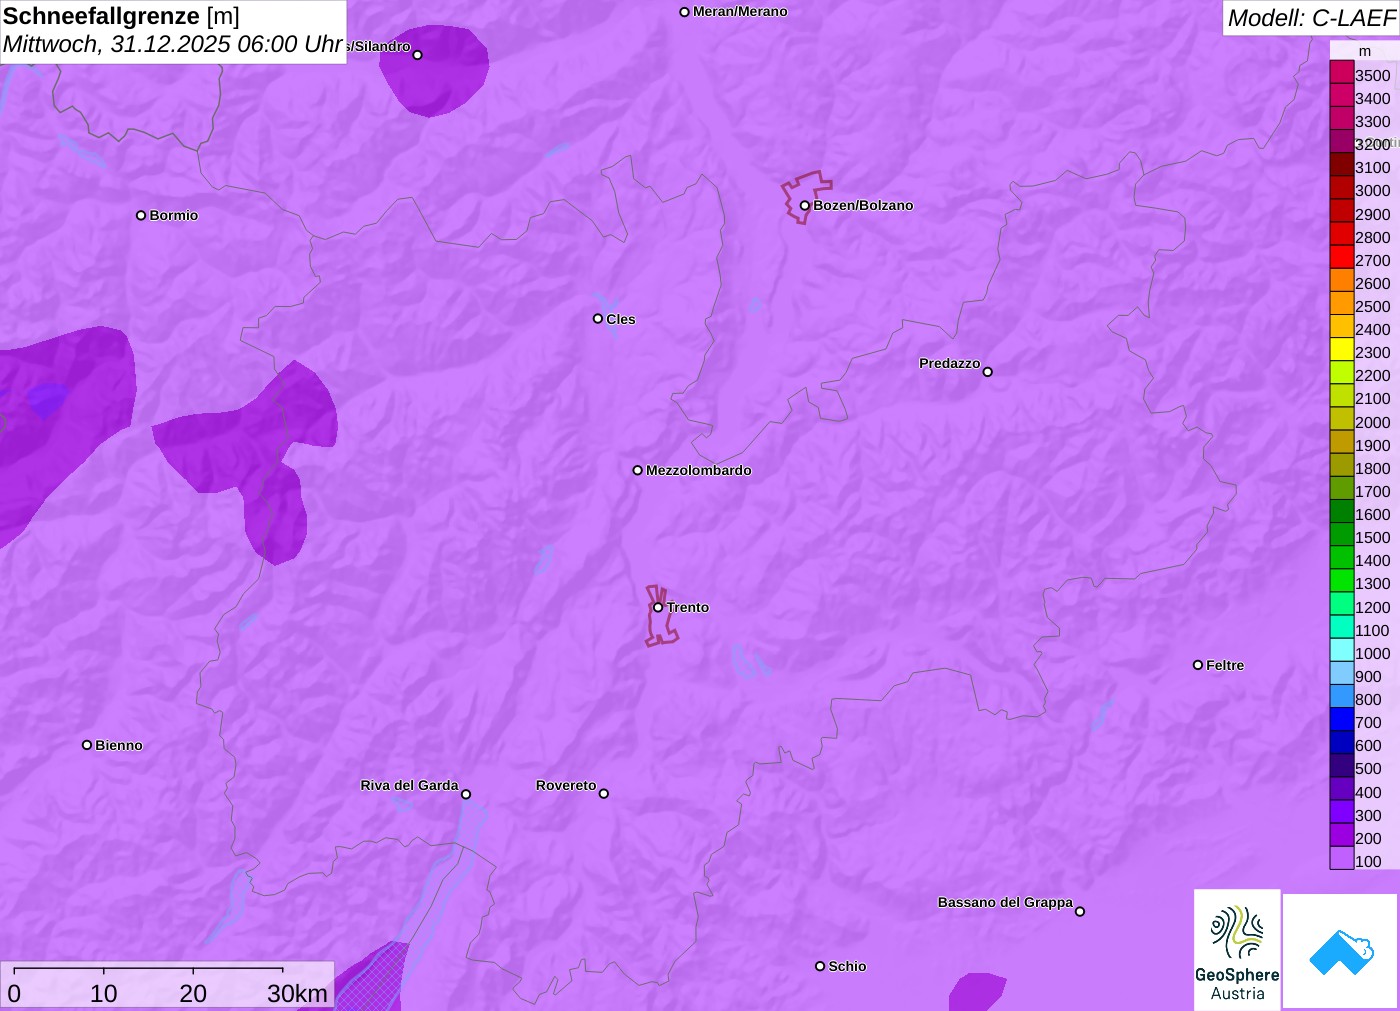Image resolution: width=1400 pixels, height=1011 pixels.
Task: Click the 2300 m yellow legend swatch
Action: 1342,349
